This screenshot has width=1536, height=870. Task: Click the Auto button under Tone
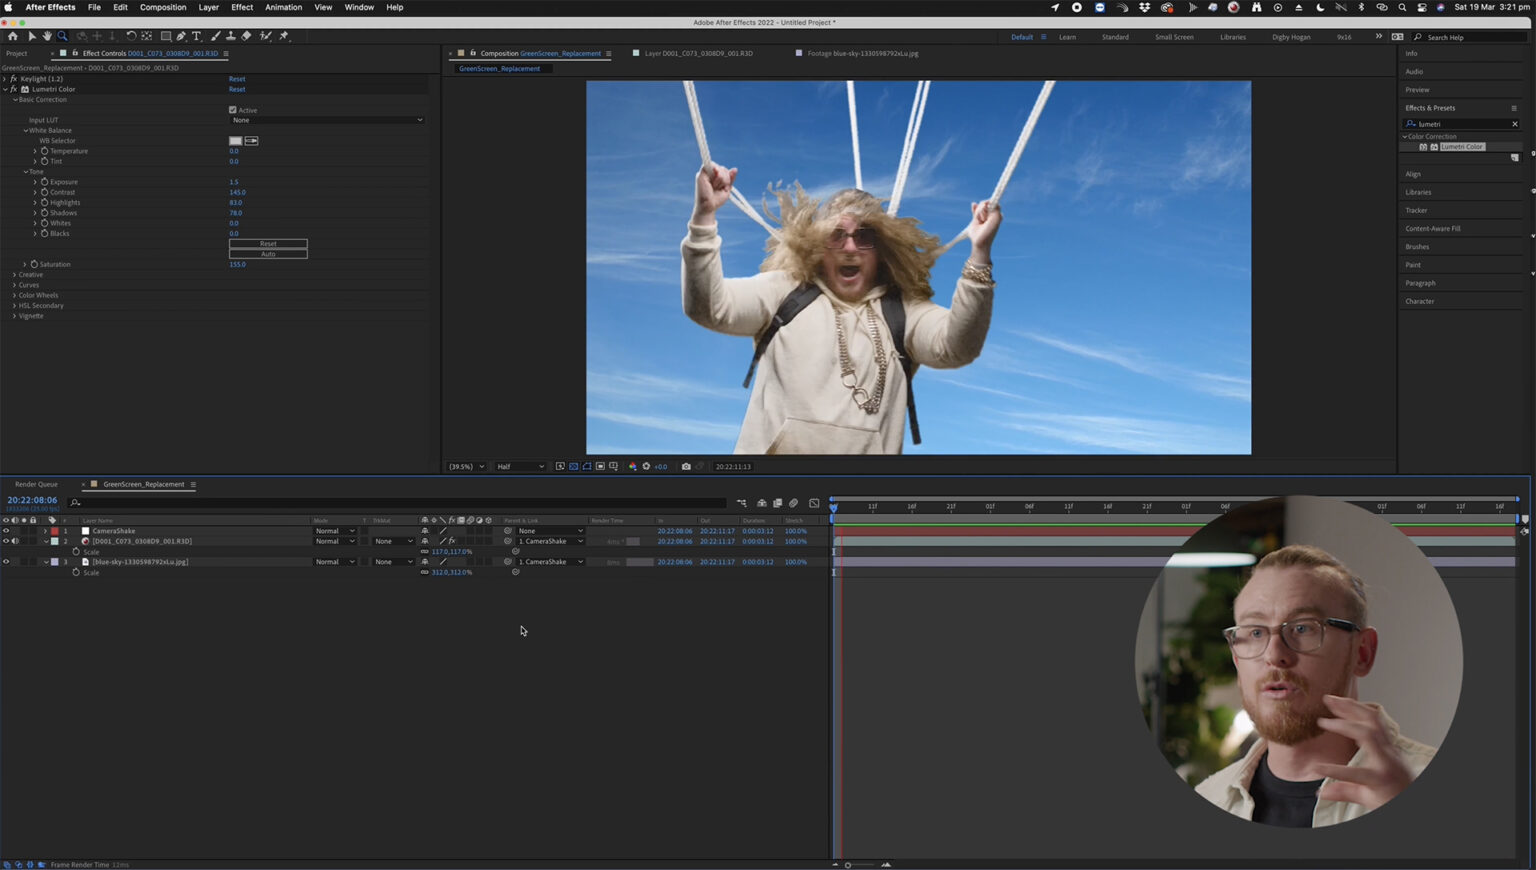tap(268, 254)
